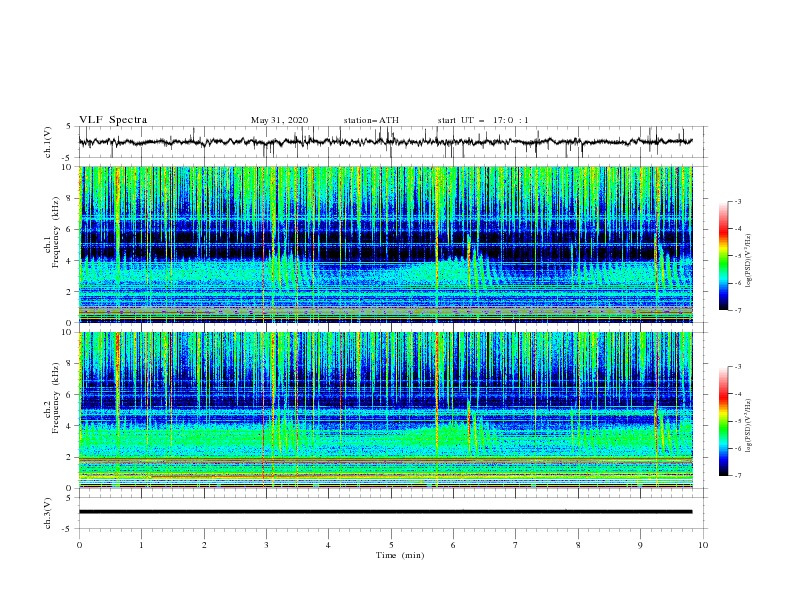The height and width of the screenshot is (612, 792).
Task: Click the time axis tick label '4'
Action: point(328,545)
